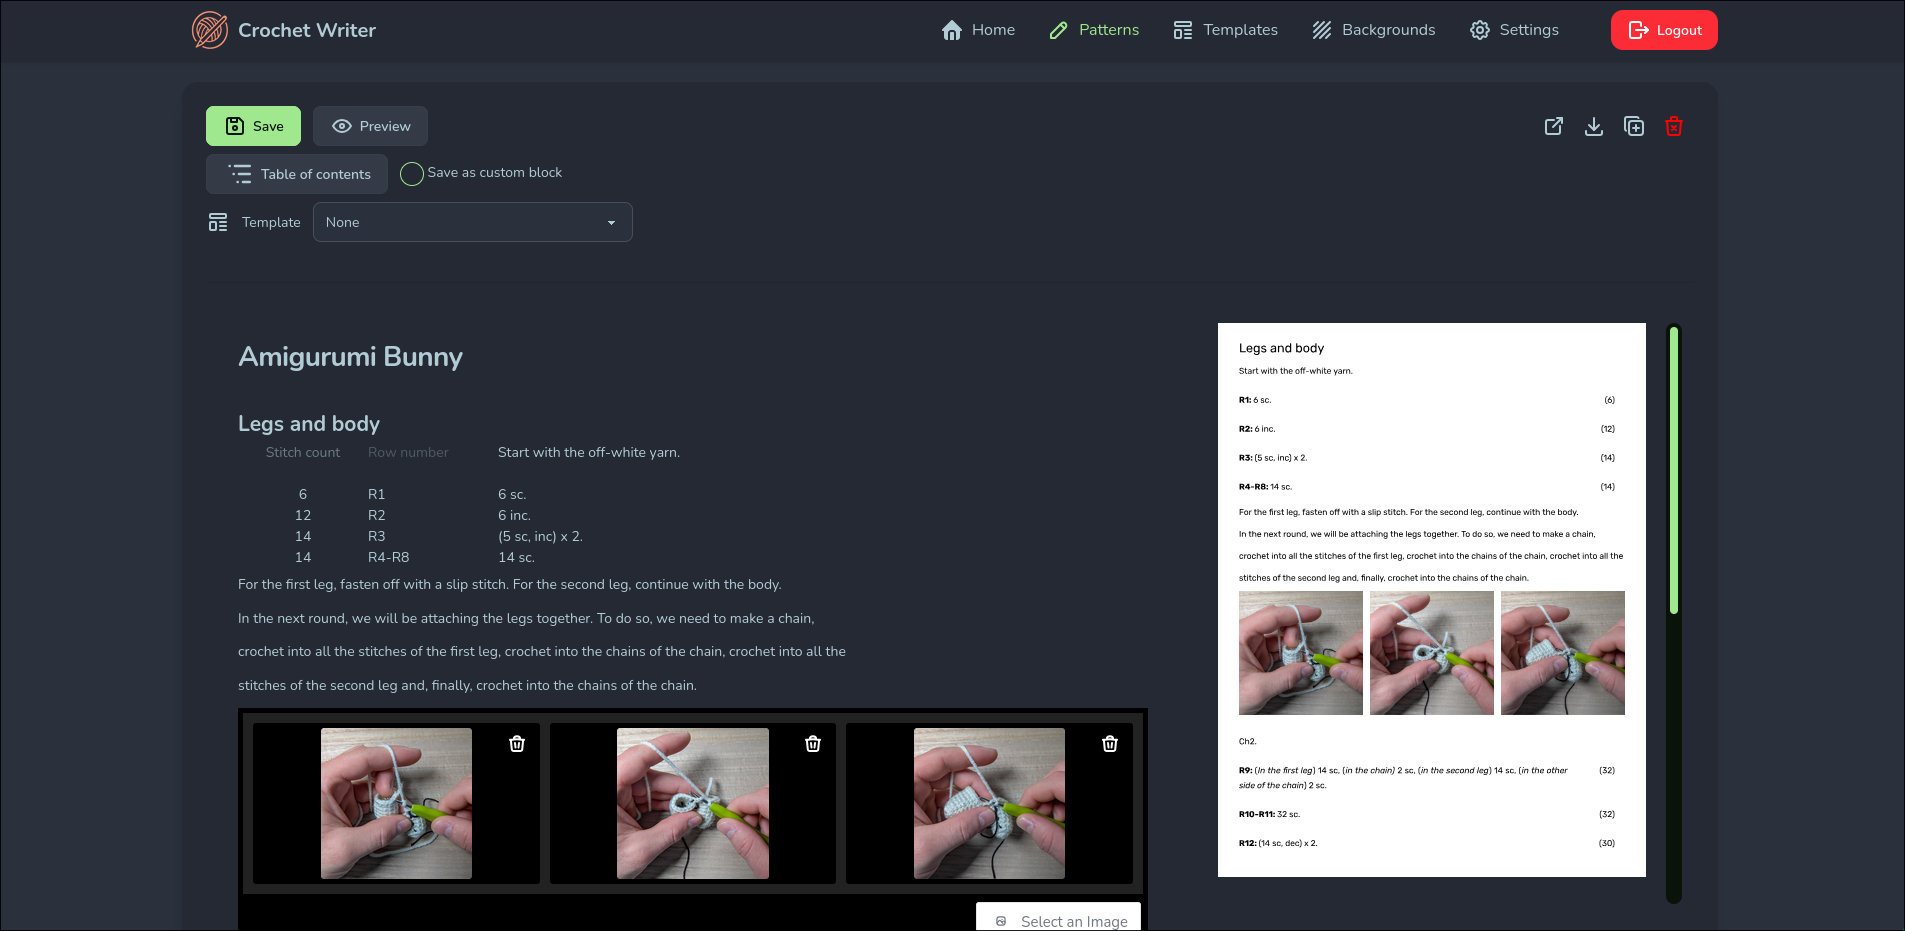Click the Amigurumi Bunny title field

pos(351,357)
